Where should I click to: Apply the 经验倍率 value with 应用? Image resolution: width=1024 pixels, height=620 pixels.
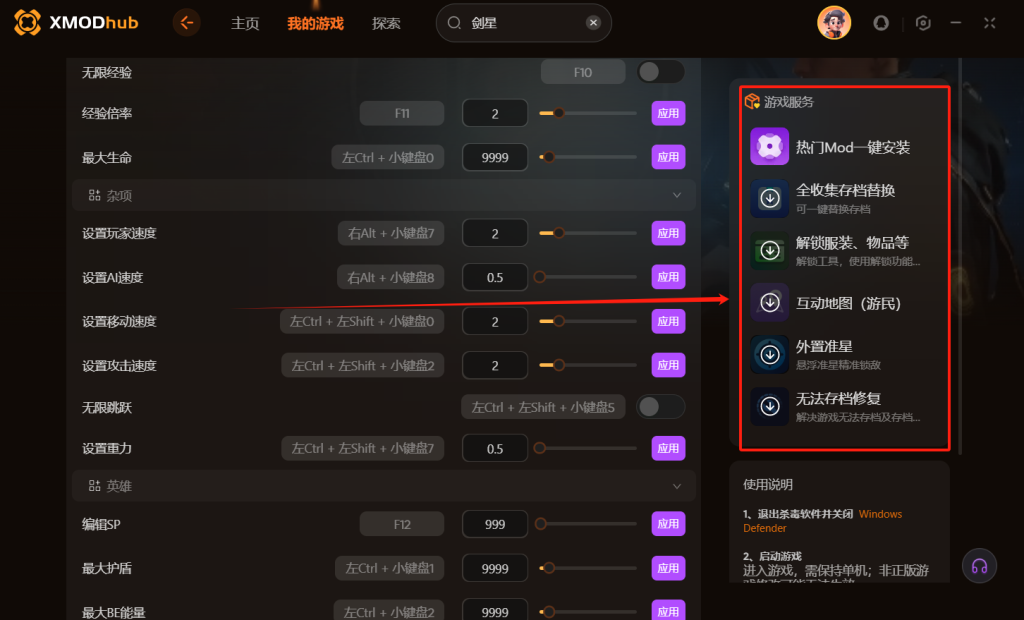click(668, 113)
